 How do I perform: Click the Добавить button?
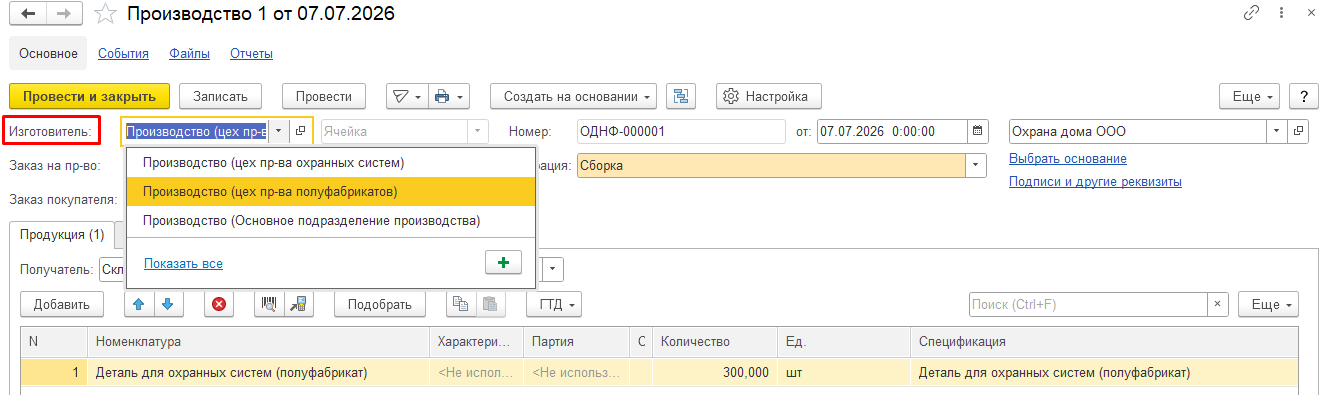pos(61,304)
